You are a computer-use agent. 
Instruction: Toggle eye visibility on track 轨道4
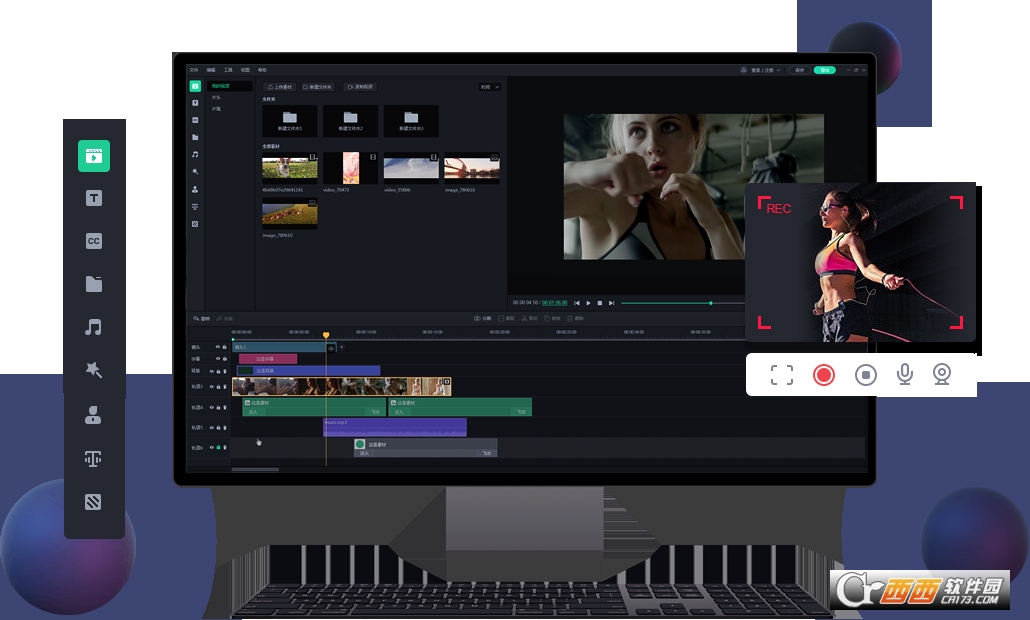(x=211, y=407)
